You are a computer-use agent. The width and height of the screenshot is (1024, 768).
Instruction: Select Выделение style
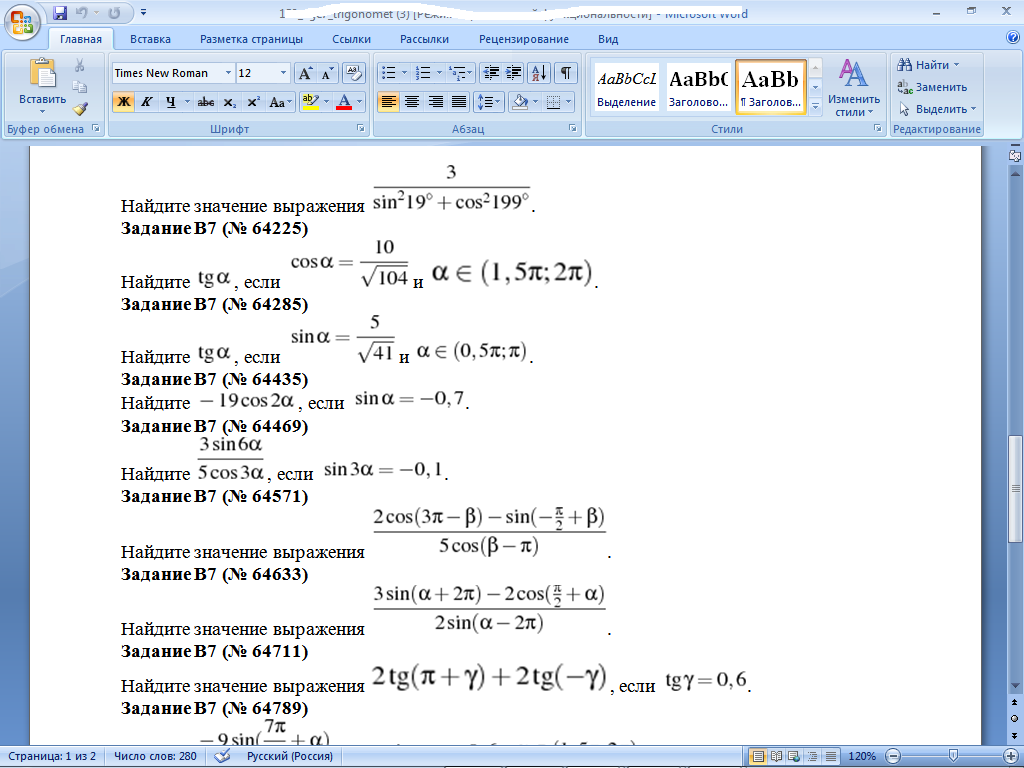click(x=626, y=88)
